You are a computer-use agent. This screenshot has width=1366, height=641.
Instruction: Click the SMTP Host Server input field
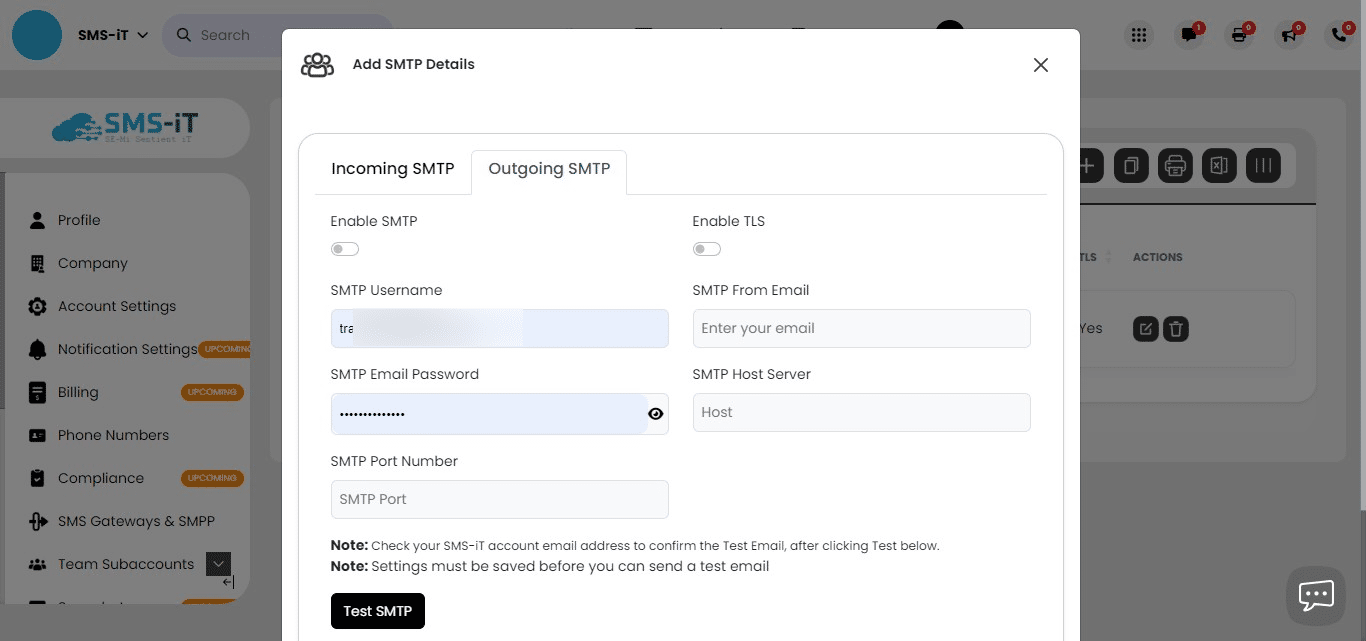(x=861, y=412)
